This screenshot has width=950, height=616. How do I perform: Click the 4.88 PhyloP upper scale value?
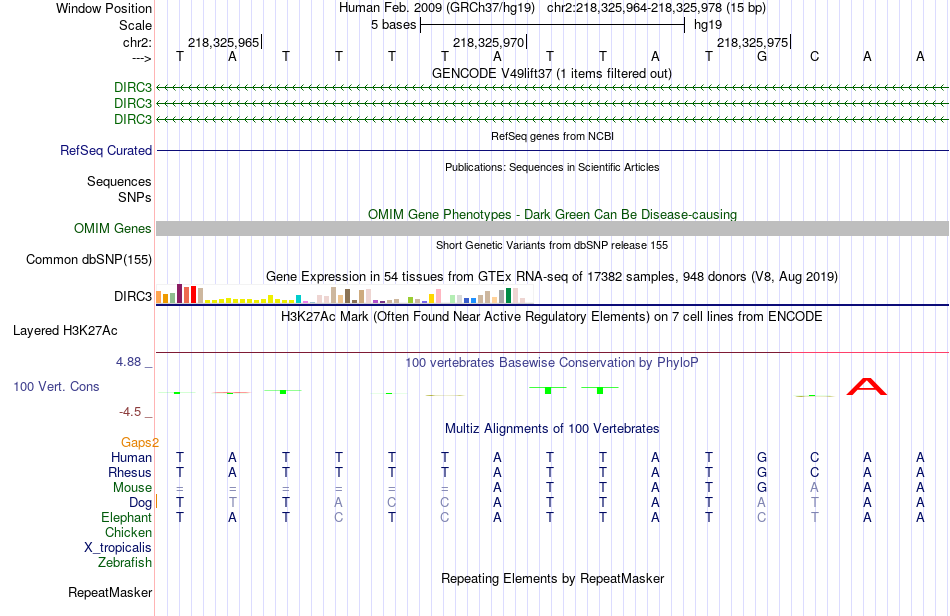point(128,362)
